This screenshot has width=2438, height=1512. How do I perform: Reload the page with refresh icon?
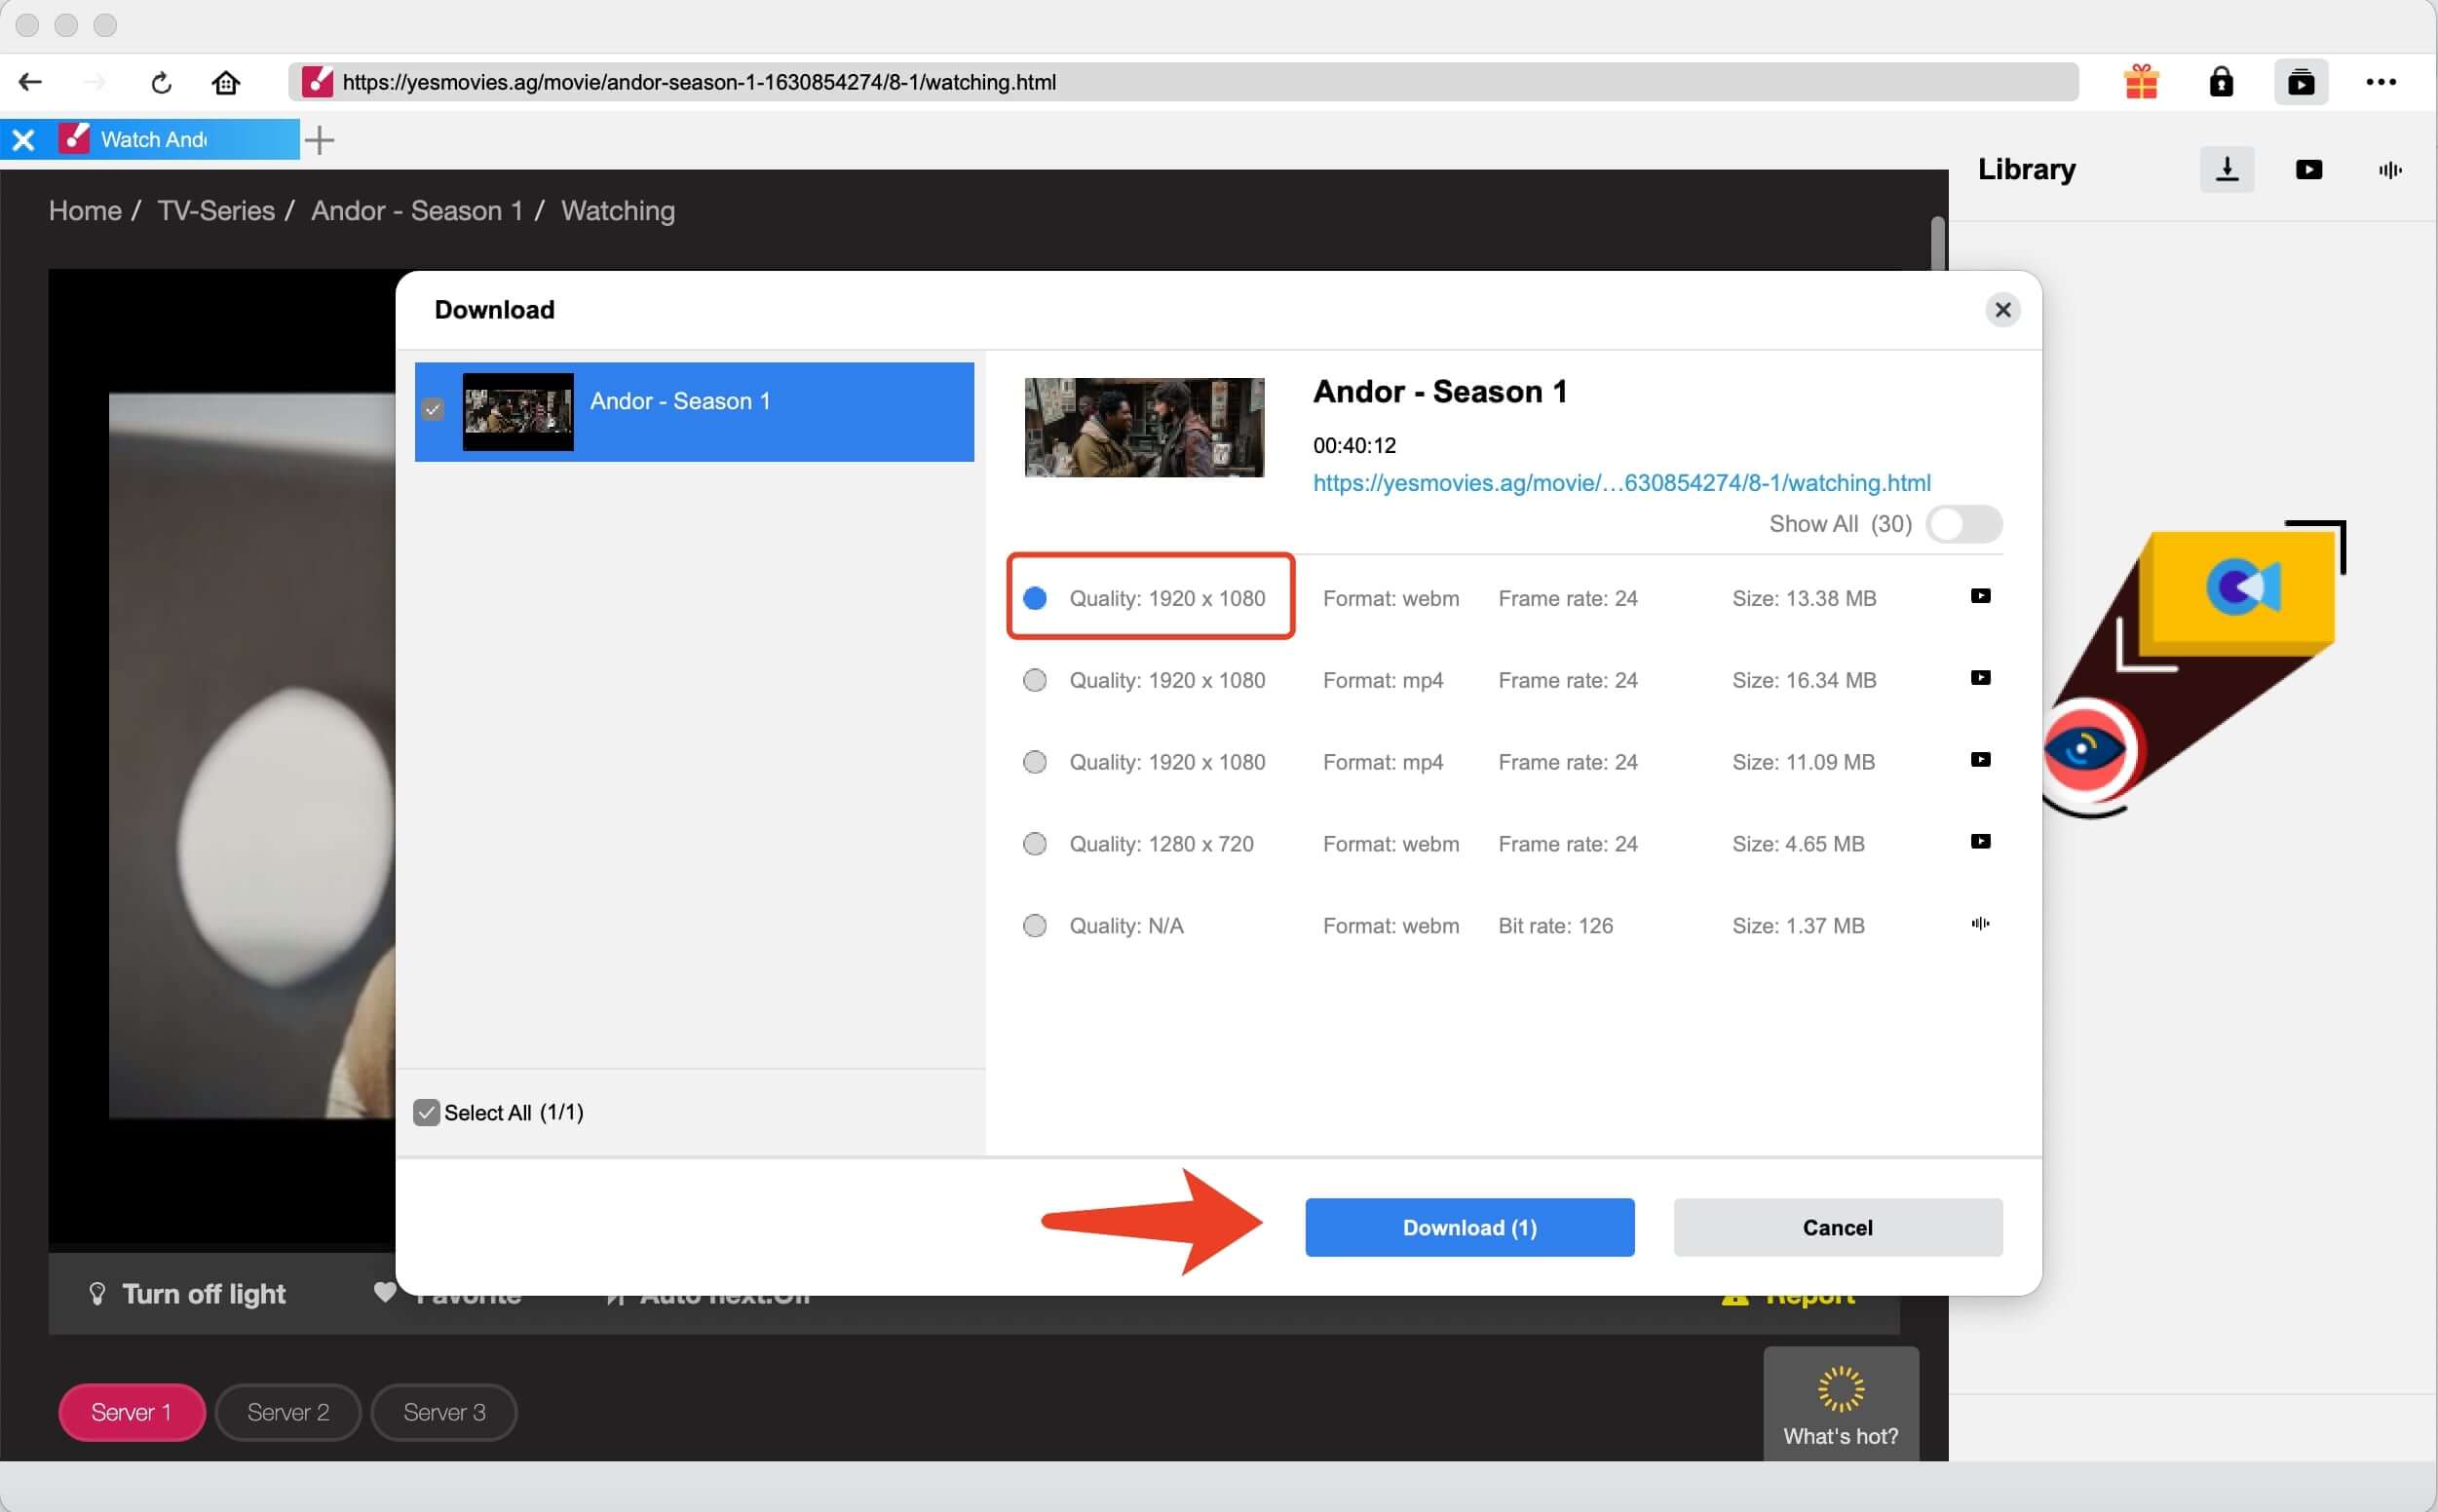[x=161, y=82]
